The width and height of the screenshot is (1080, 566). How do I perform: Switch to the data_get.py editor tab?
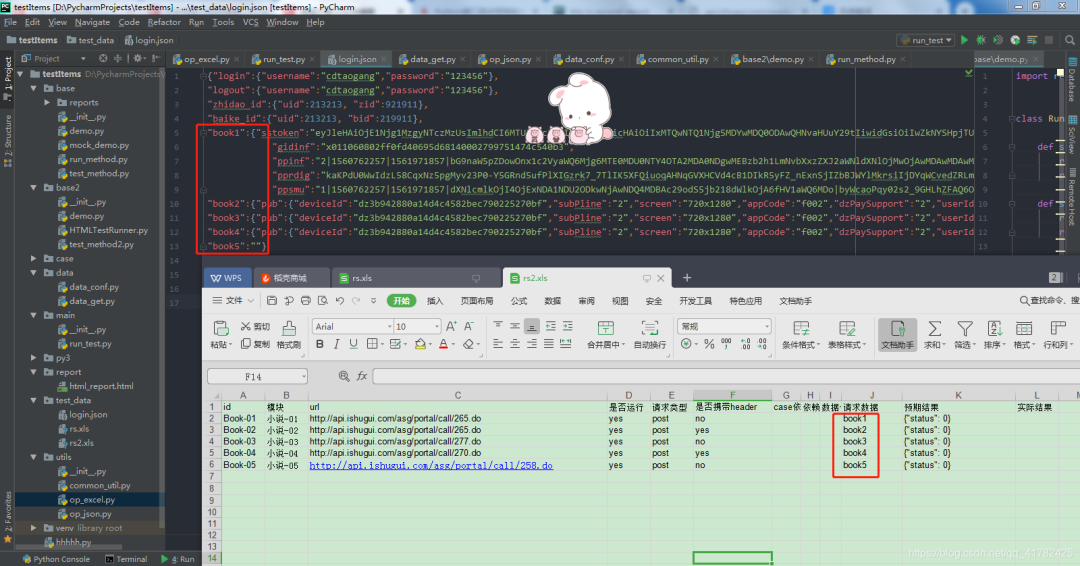click(433, 59)
